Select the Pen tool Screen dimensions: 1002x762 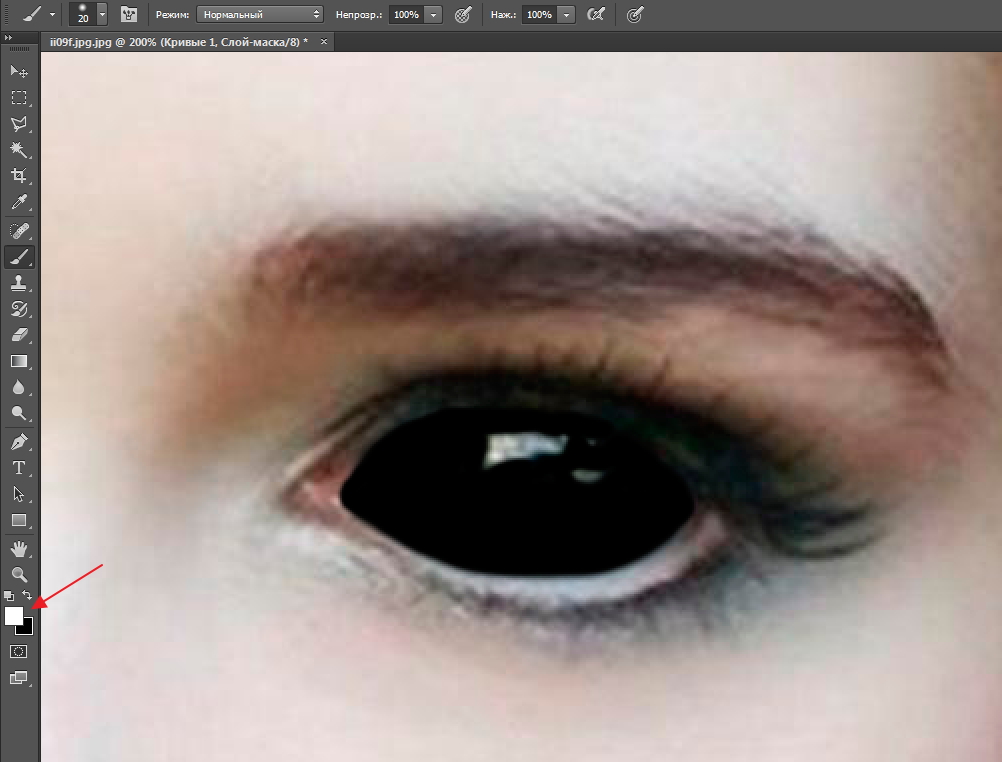[19, 442]
